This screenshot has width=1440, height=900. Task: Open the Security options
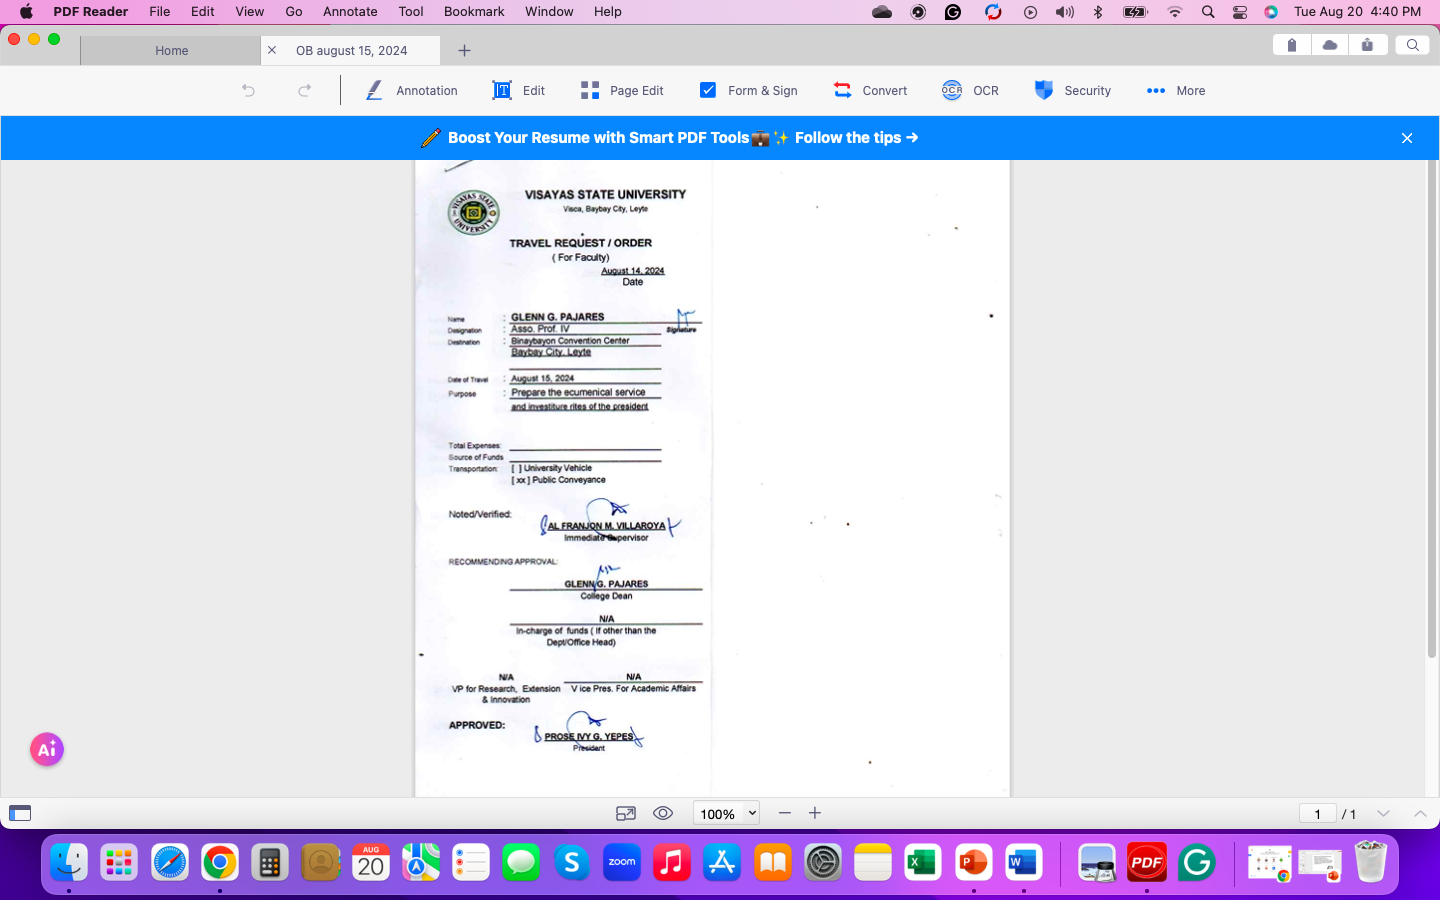point(1073,90)
